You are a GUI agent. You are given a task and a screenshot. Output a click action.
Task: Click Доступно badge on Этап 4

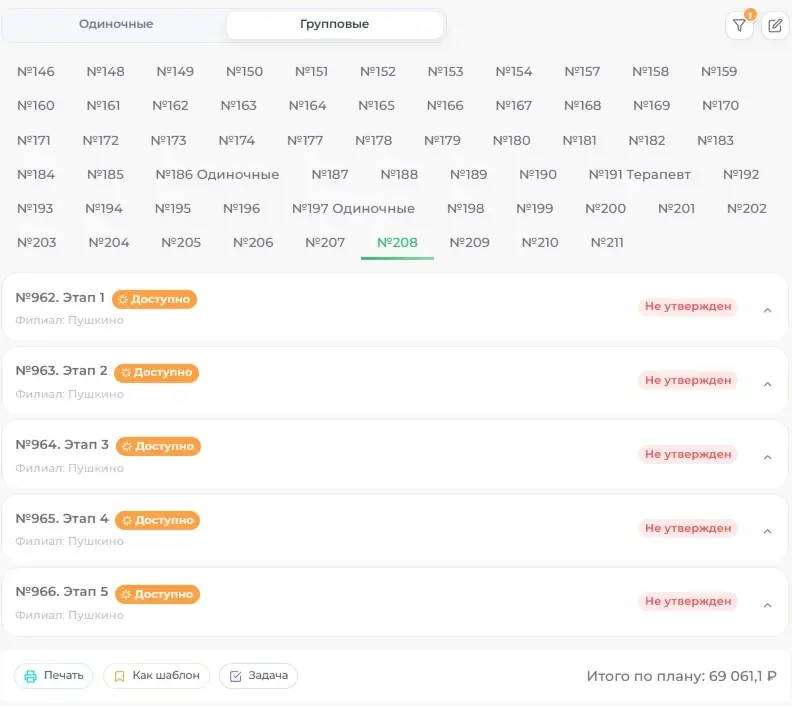tap(158, 520)
